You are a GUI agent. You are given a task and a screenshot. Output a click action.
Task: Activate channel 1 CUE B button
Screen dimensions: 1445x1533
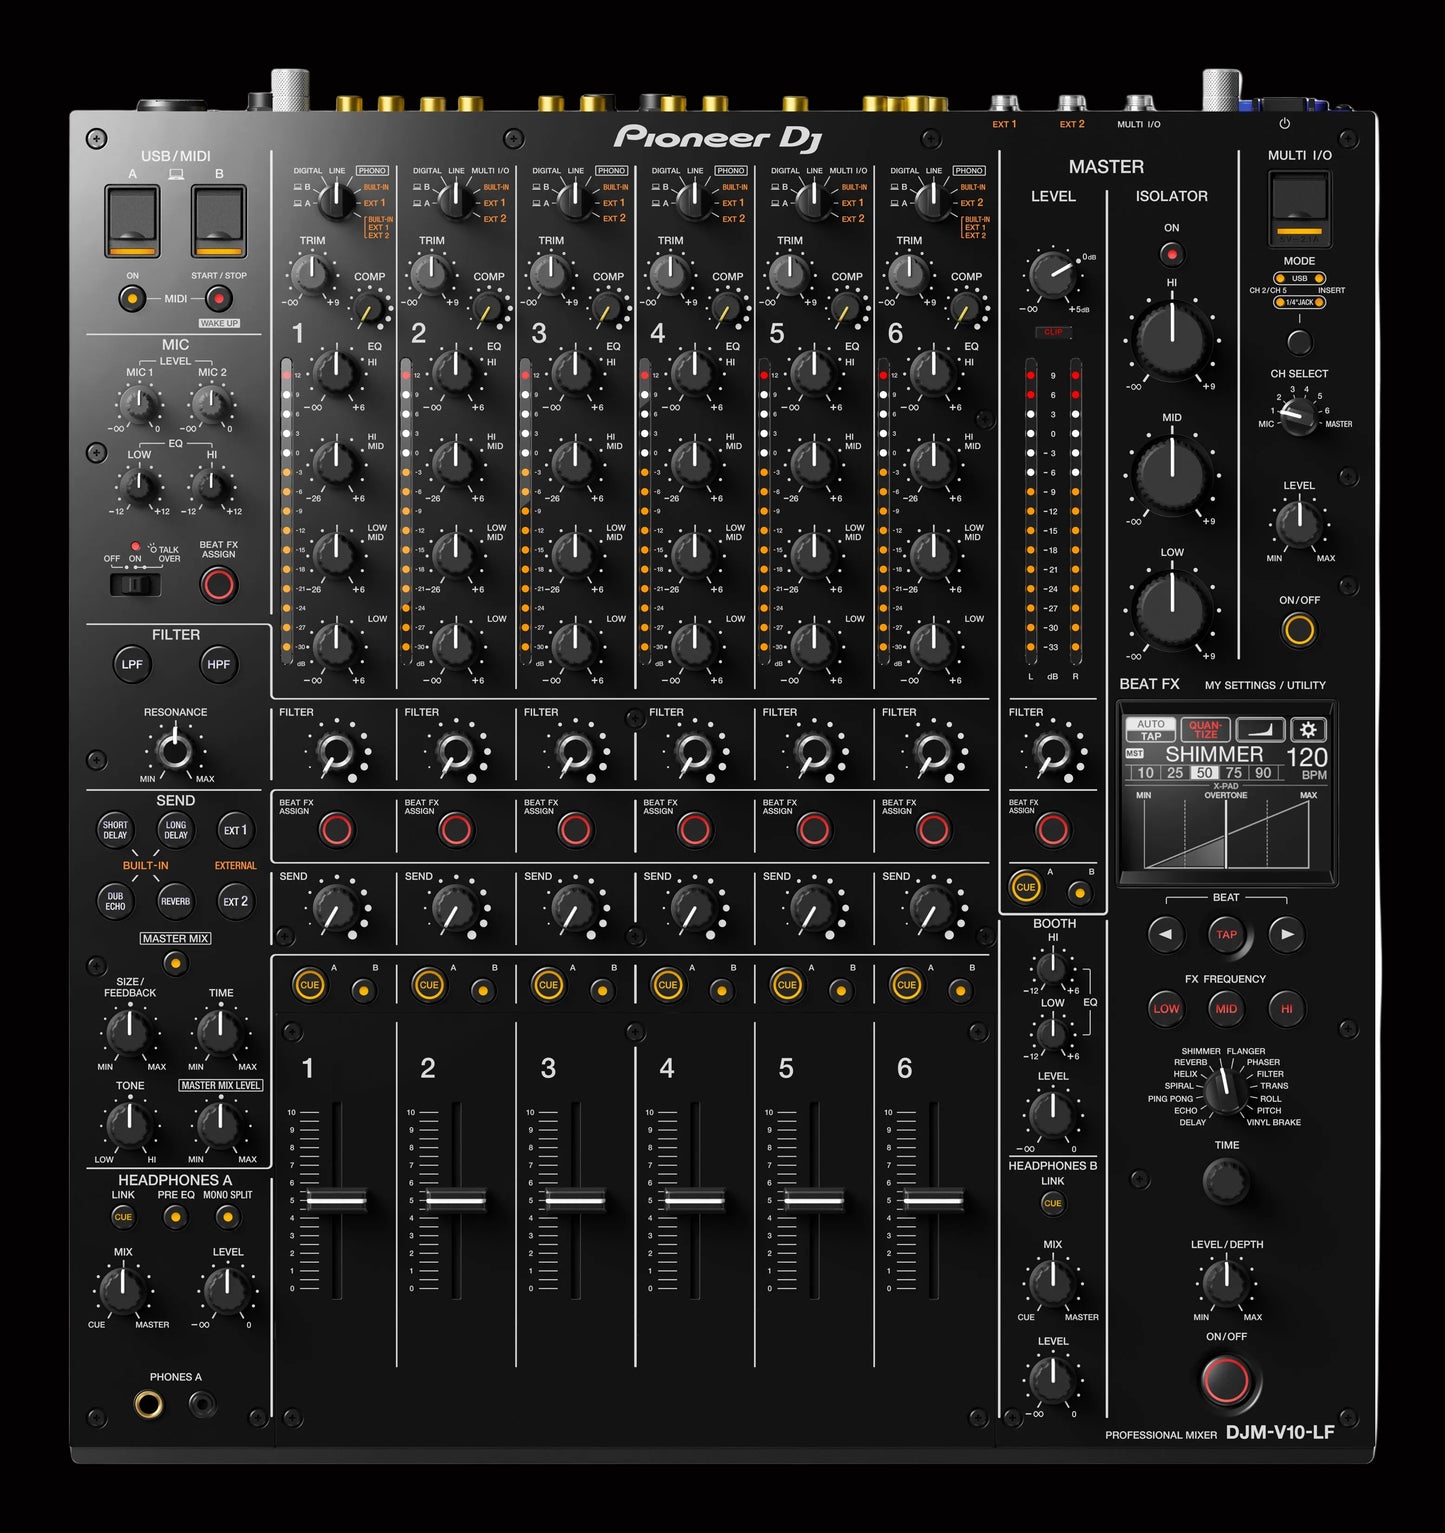point(364,990)
